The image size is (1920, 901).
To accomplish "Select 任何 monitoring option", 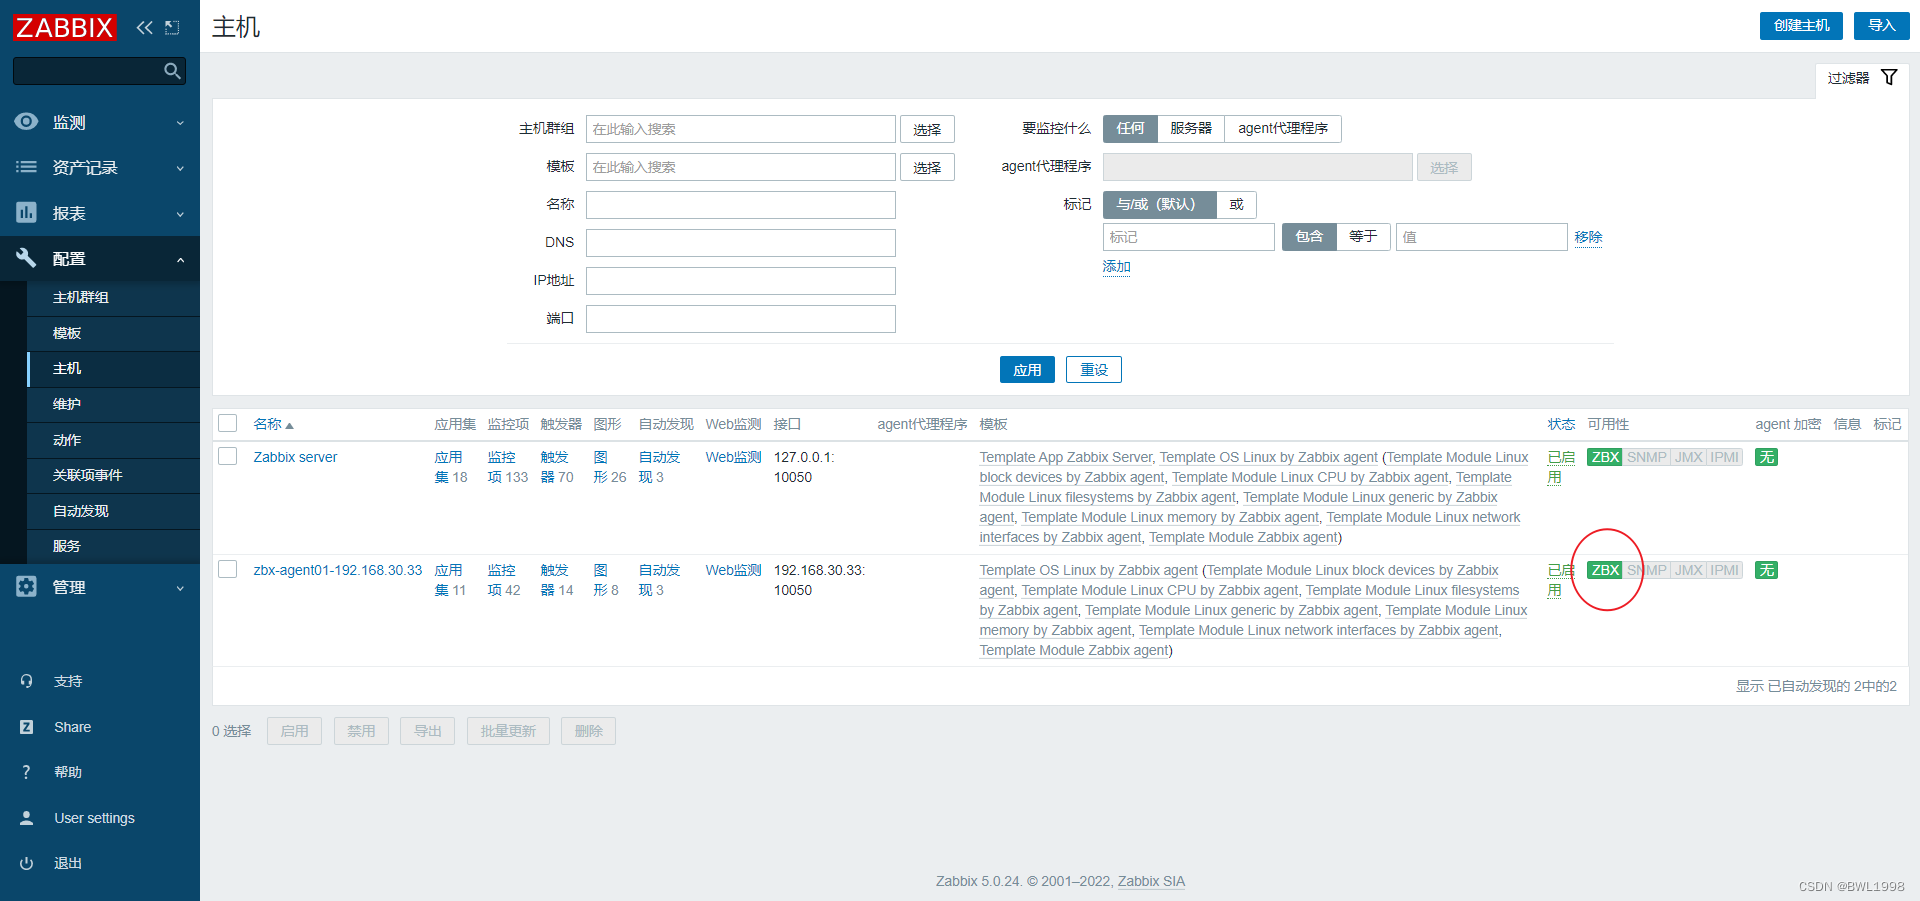I will coord(1130,128).
